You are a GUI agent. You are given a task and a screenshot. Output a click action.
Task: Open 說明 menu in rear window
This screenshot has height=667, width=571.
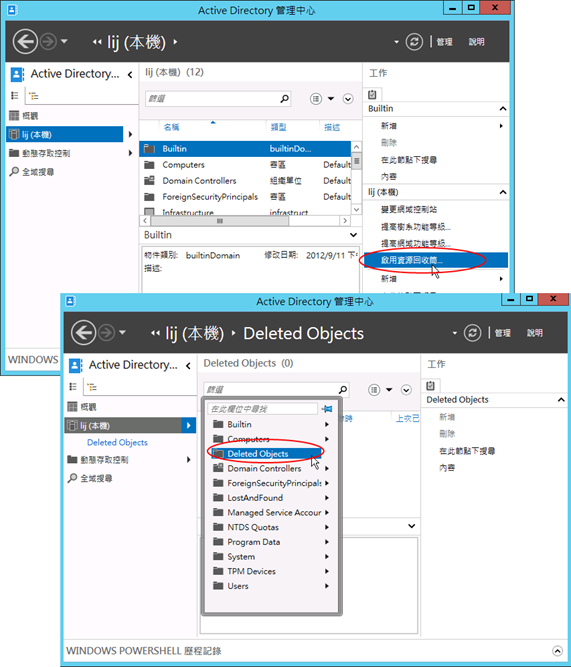(x=476, y=42)
